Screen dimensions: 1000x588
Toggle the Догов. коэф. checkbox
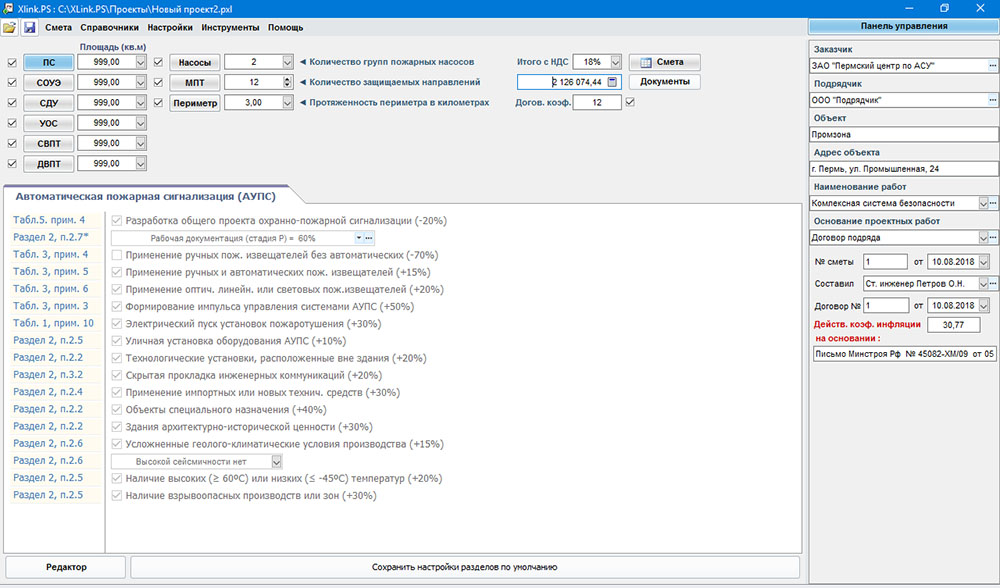[x=629, y=102]
